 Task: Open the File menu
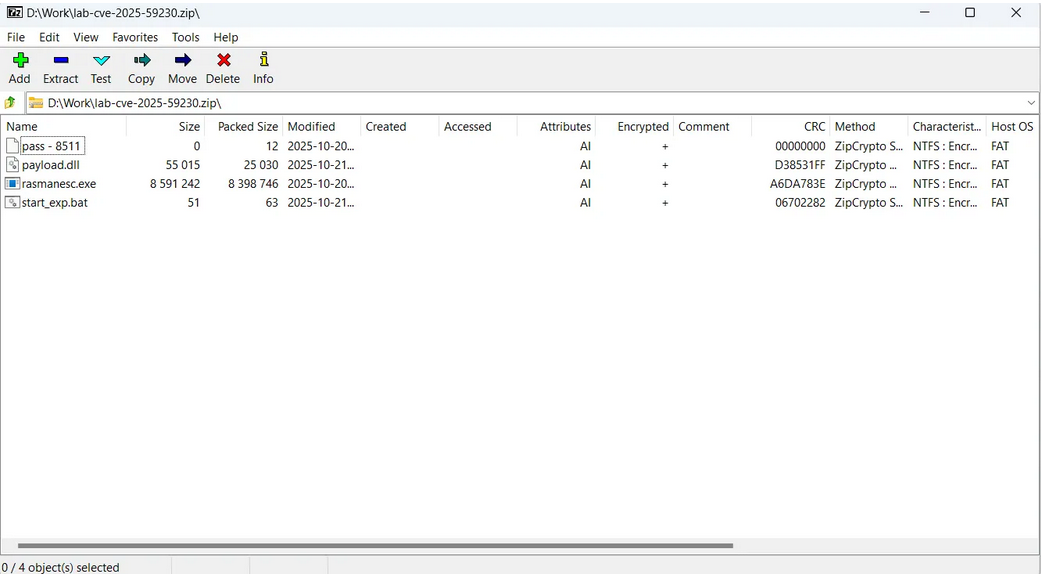(x=16, y=37)
